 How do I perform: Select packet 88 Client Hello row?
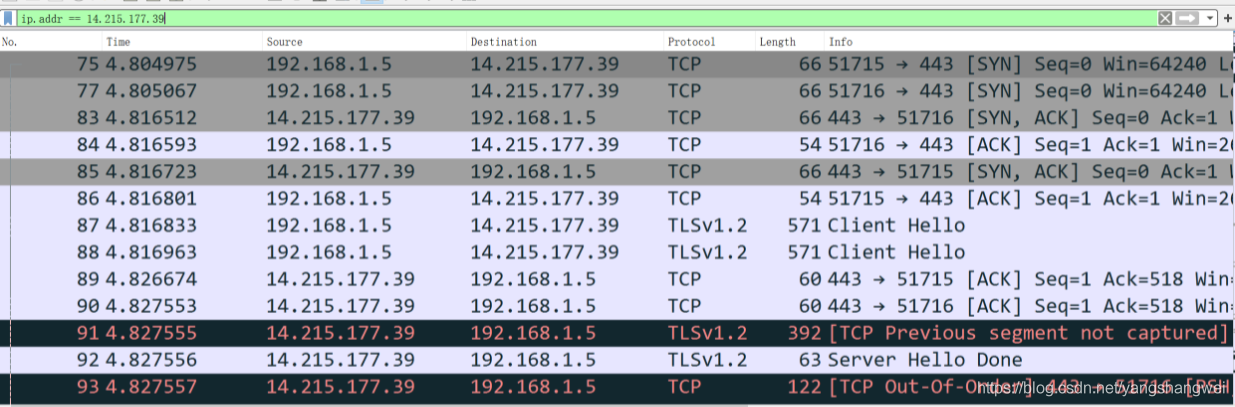point(617,252)
